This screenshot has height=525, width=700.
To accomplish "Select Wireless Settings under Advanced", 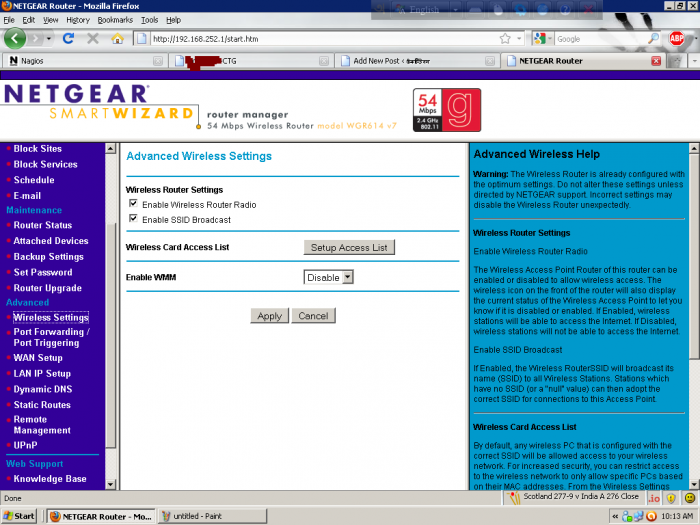I will [51, 317].
